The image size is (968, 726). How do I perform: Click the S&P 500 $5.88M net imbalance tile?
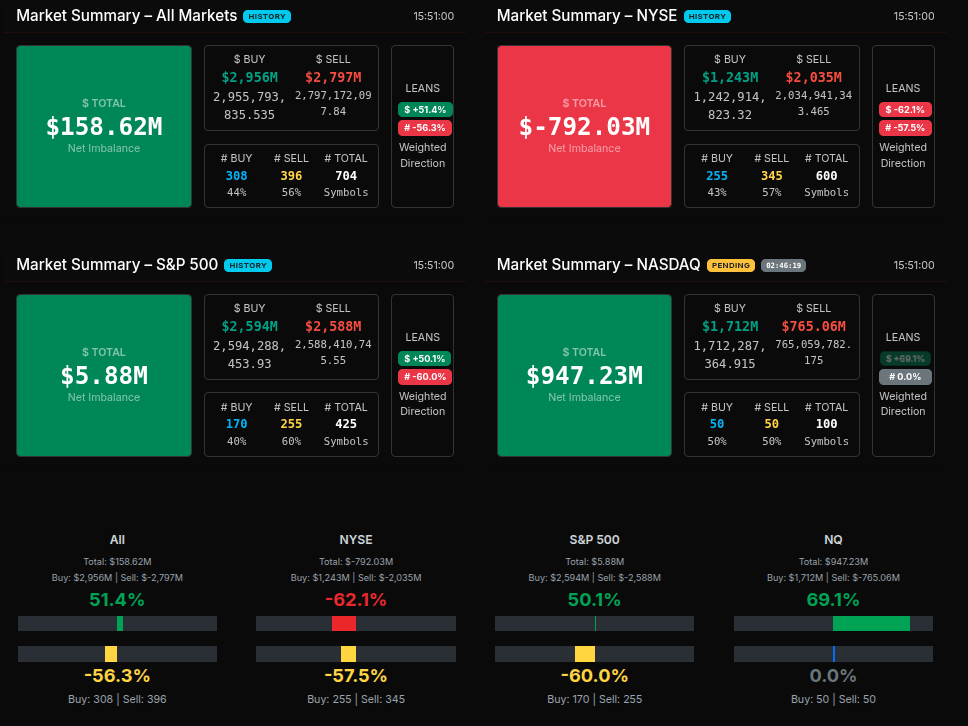click(104, 375)
